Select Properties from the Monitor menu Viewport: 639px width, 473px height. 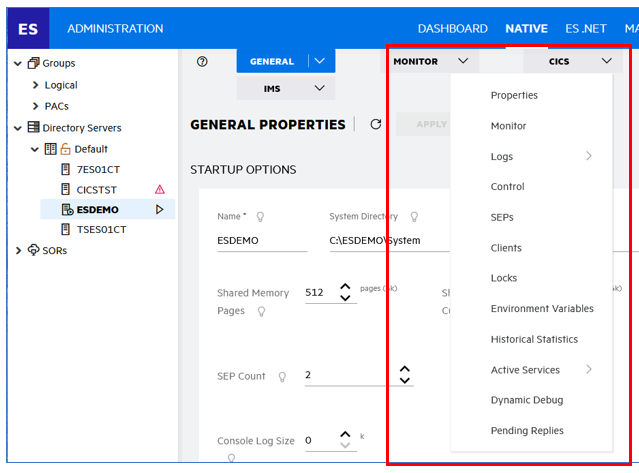point(514,95)
